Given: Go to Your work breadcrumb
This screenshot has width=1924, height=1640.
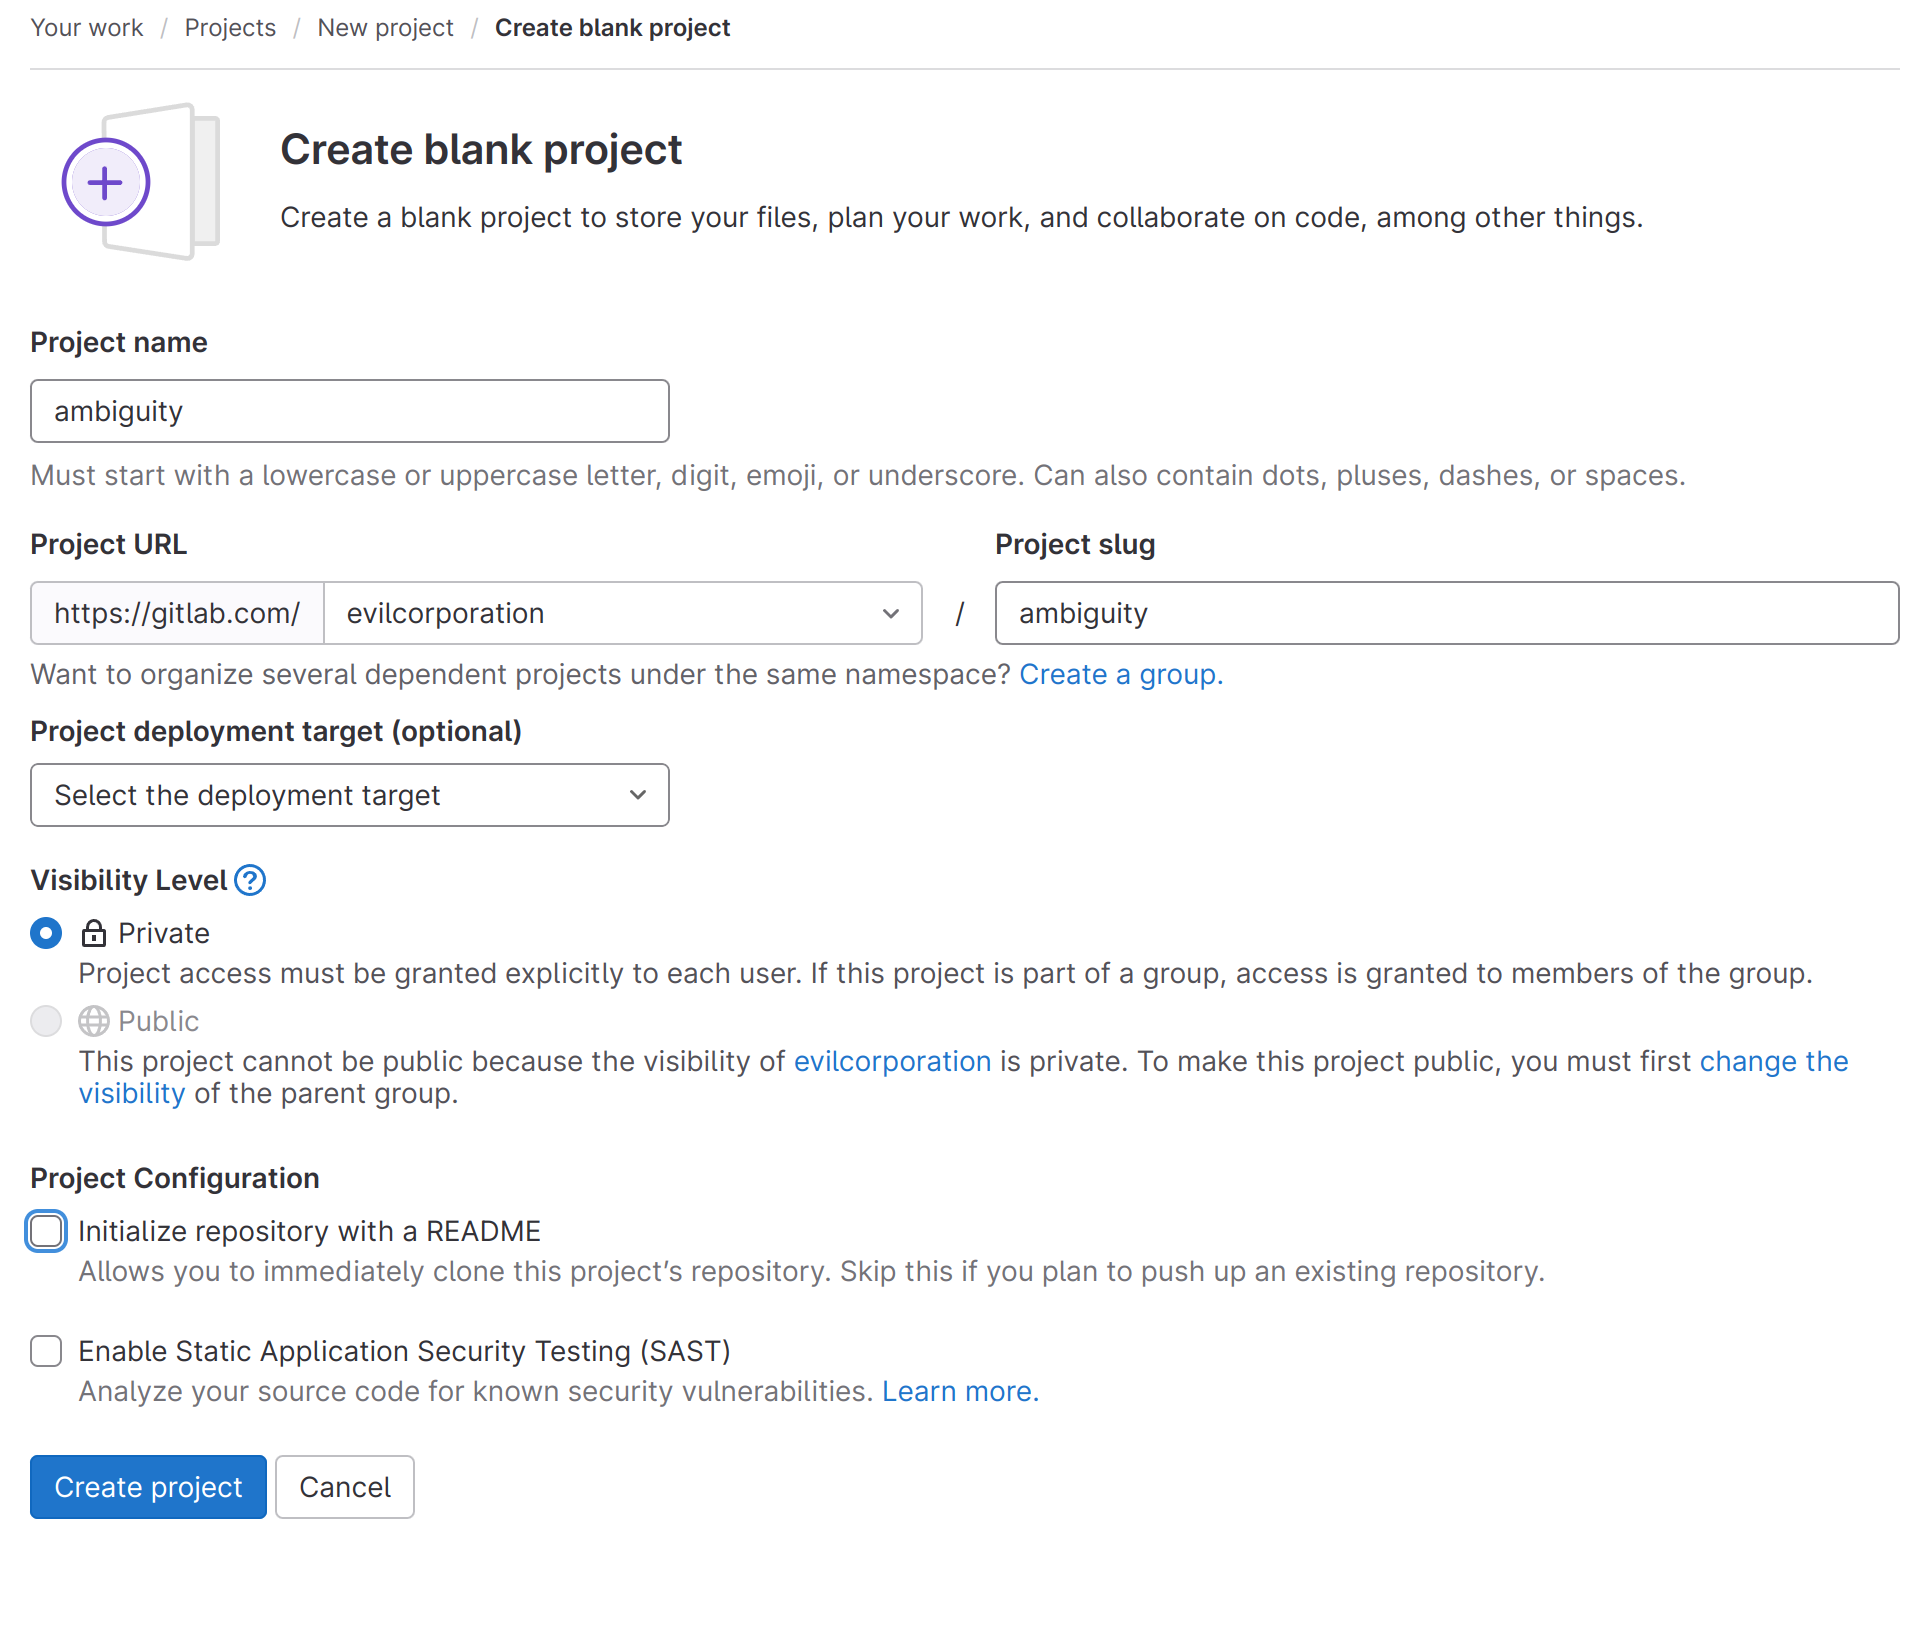Looking at the screenshot, I should pos(87,28).
